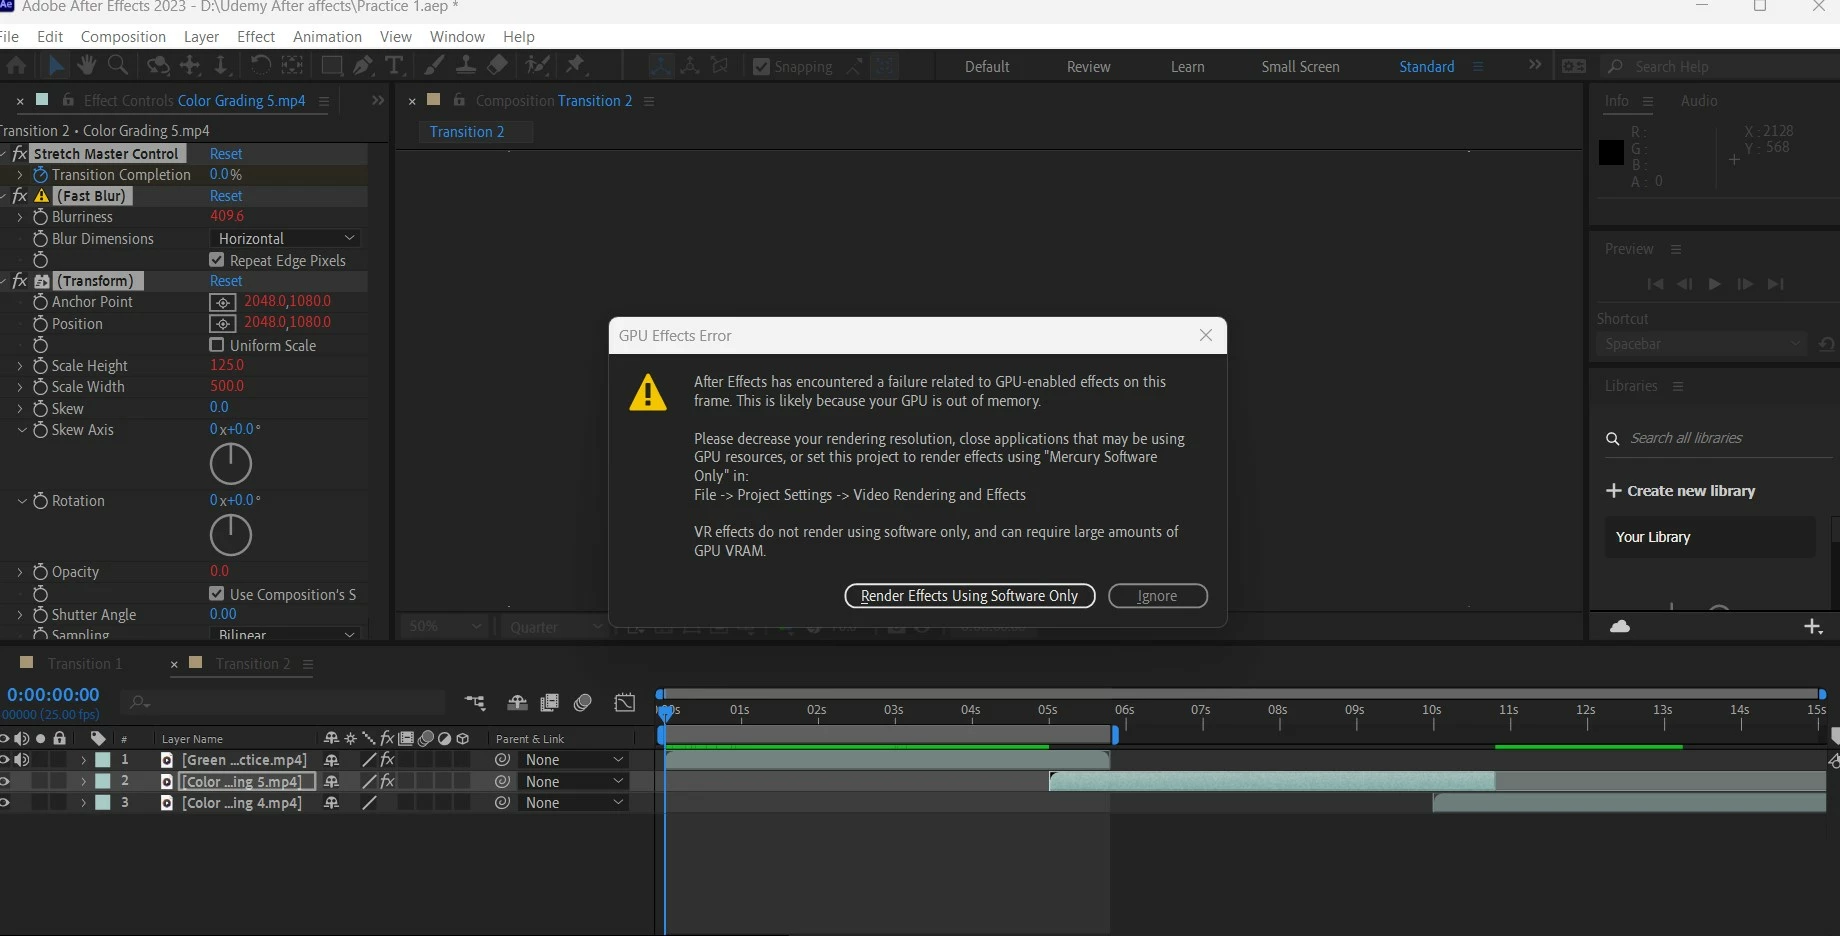
Task: Click the Motion Blur enable icon in timeline
Action: click(x=583, y=703)
